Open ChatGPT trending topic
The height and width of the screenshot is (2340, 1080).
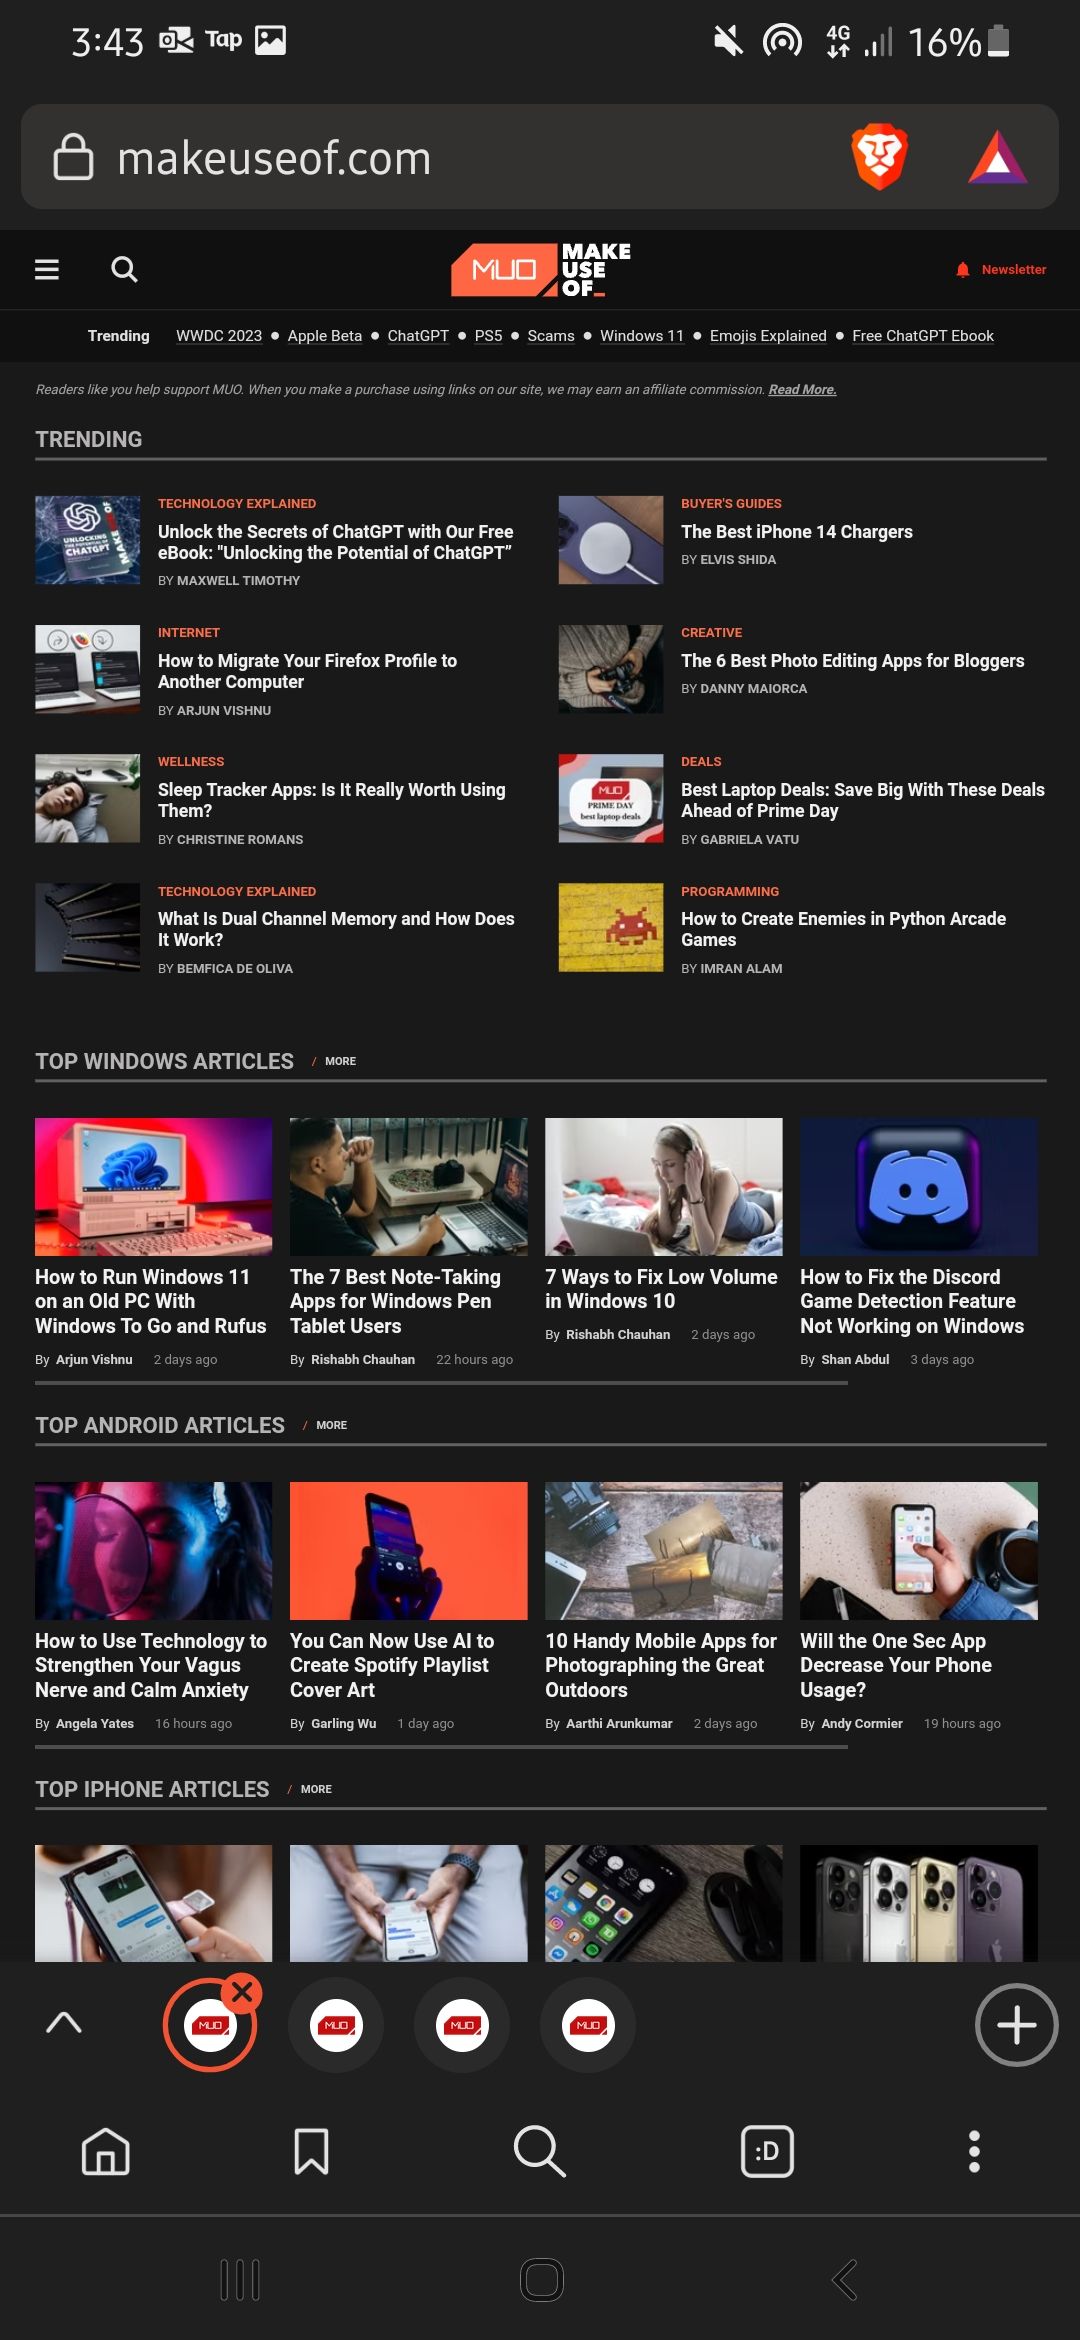point(418,336)
